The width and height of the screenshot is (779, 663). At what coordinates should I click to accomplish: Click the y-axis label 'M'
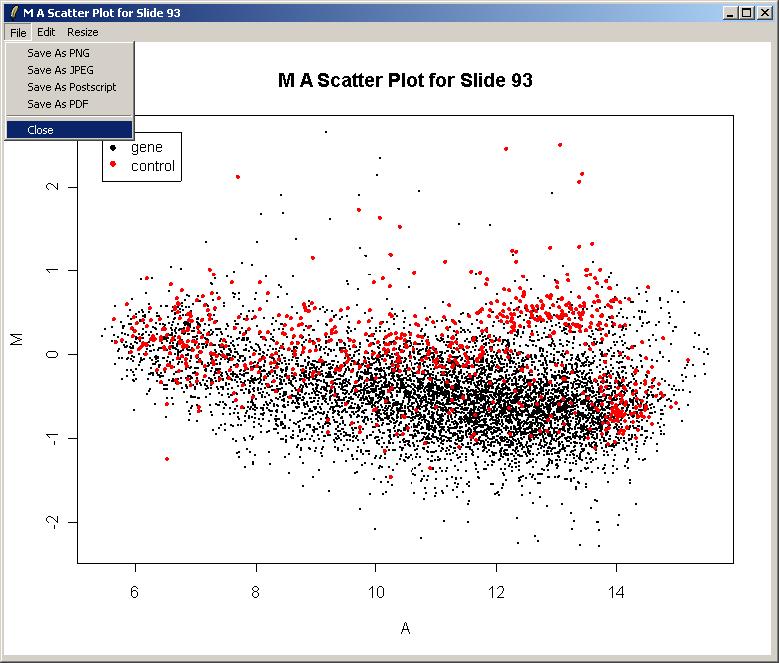pos(17,339)
